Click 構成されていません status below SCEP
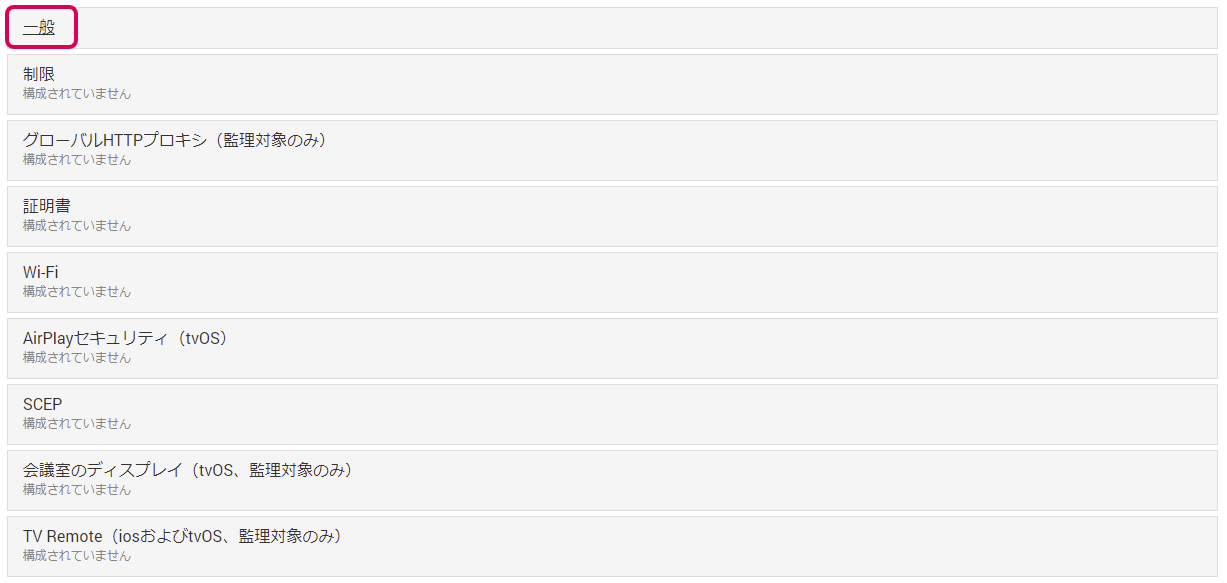Screen dimensions: 1227x583 coord(77,424)
